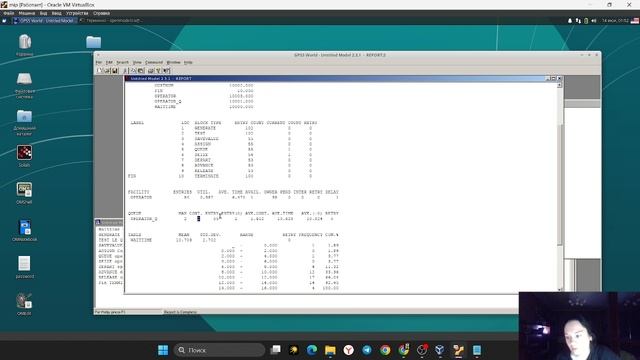Open Task View on the taskbar
The height and width of the screenshot is (360, 640).
point(276,350)
